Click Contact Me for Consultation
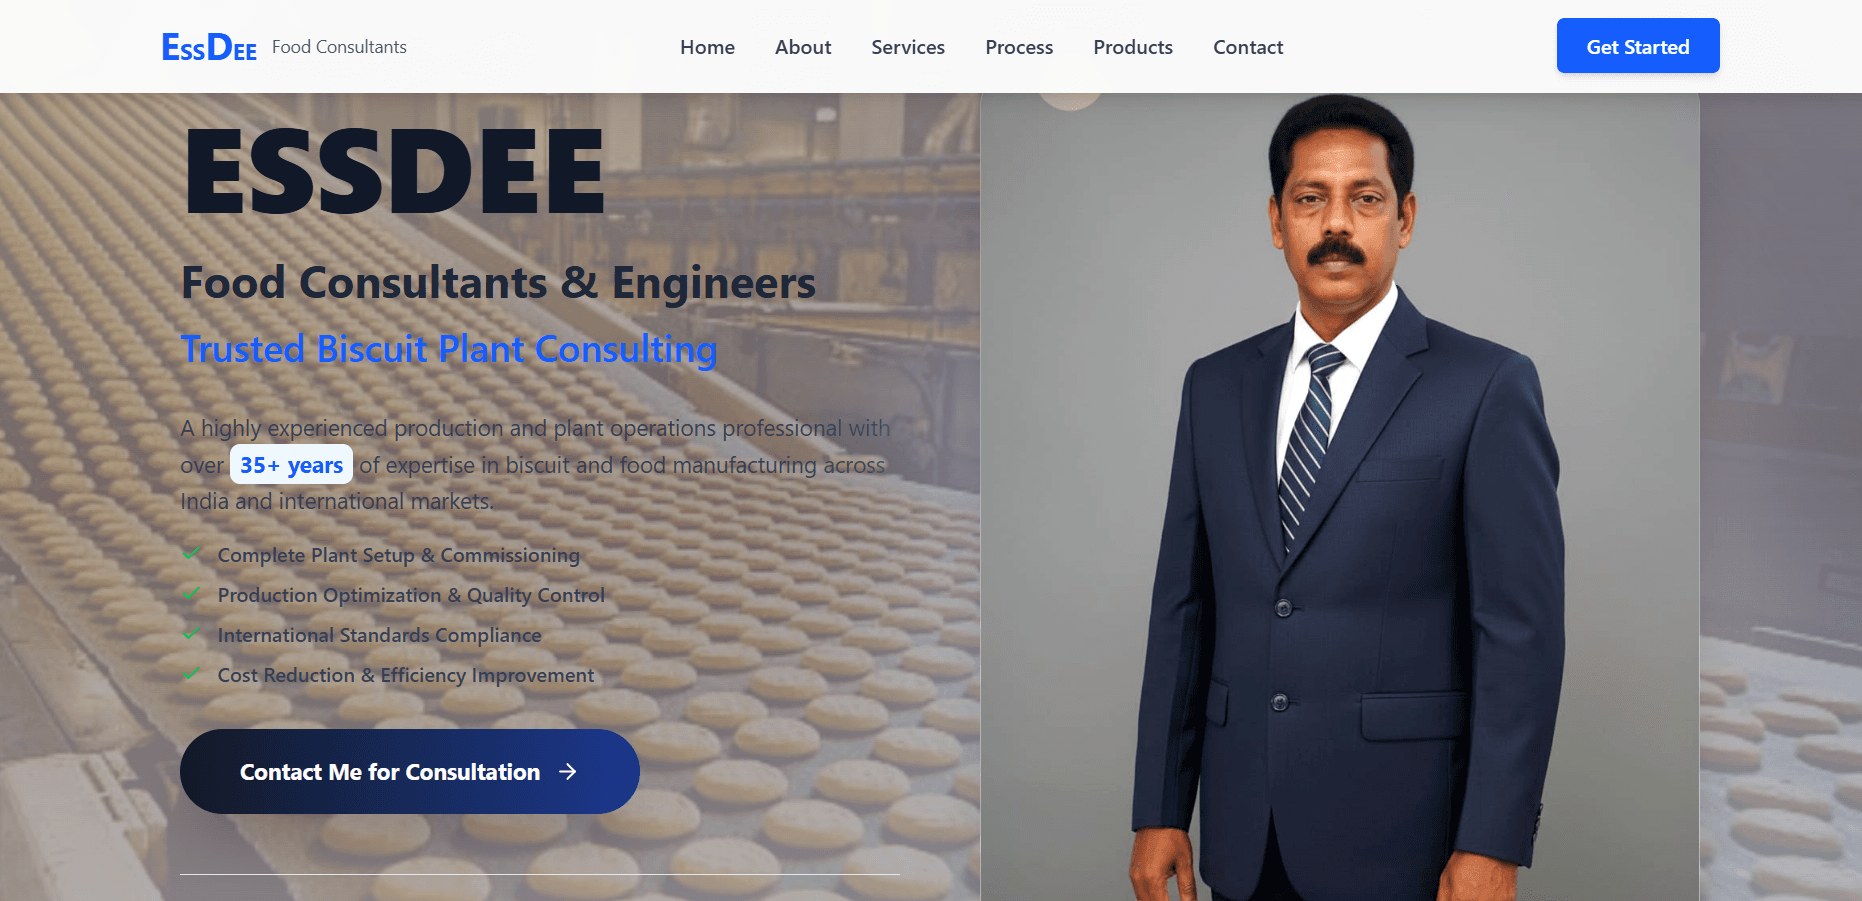The height and width of the screenshot is (901, 1862). coord(409,771)
